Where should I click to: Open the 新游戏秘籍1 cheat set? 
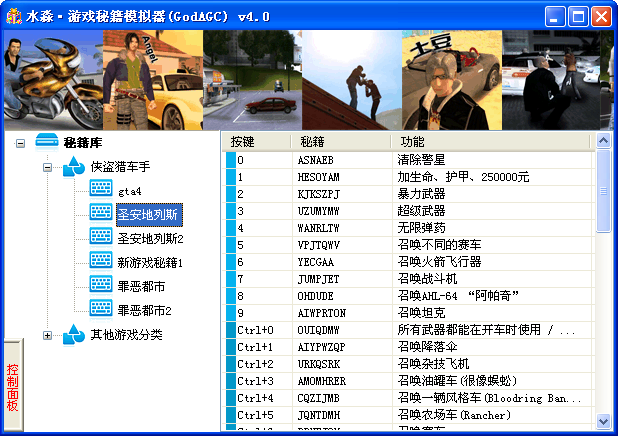pos(150,263)
